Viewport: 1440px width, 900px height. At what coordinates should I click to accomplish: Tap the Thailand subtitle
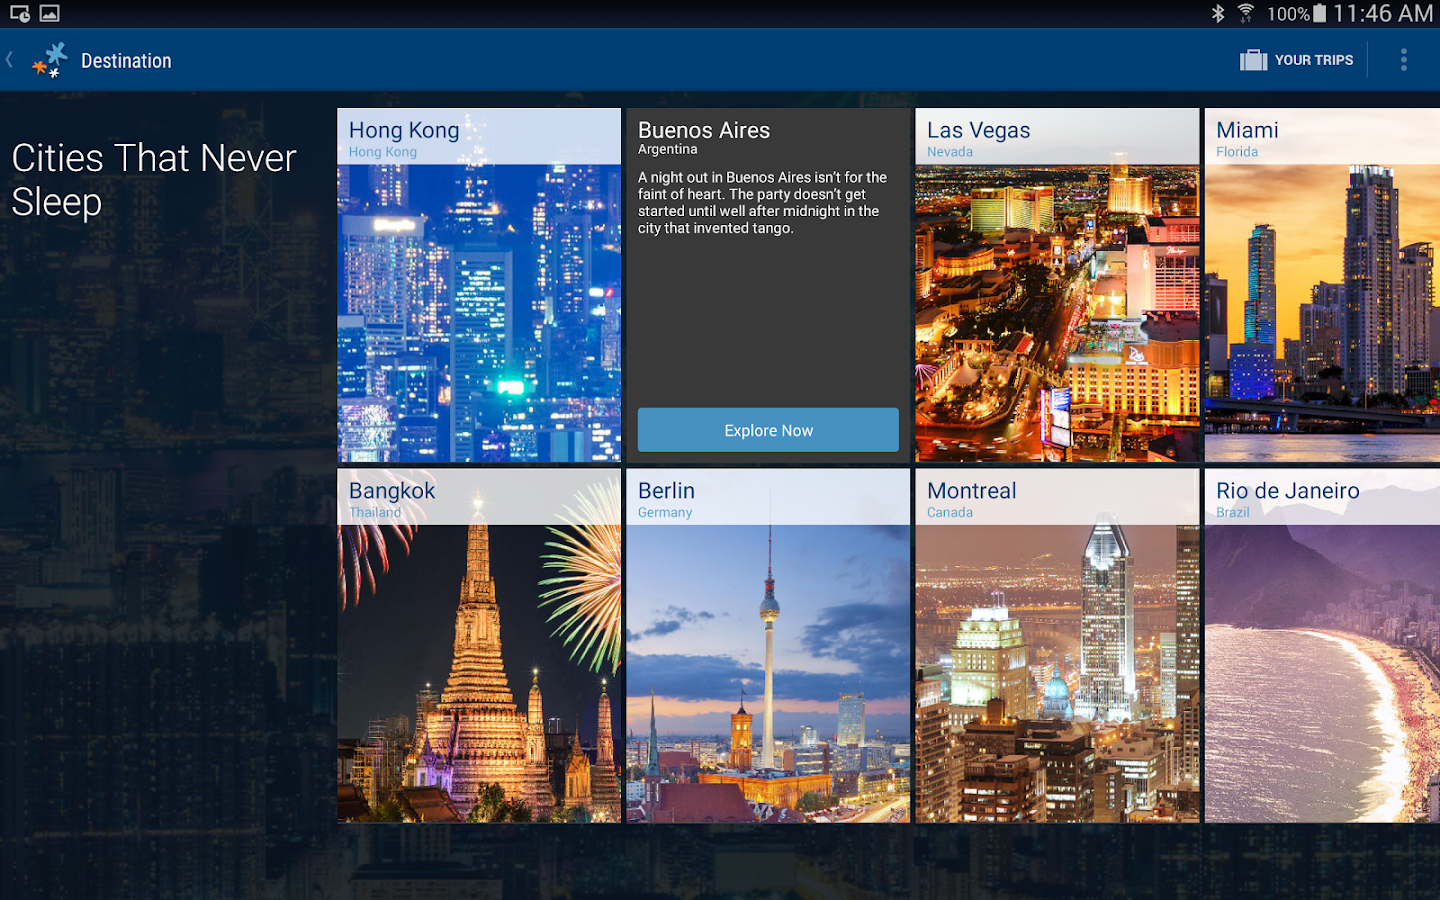pos(375,512)
